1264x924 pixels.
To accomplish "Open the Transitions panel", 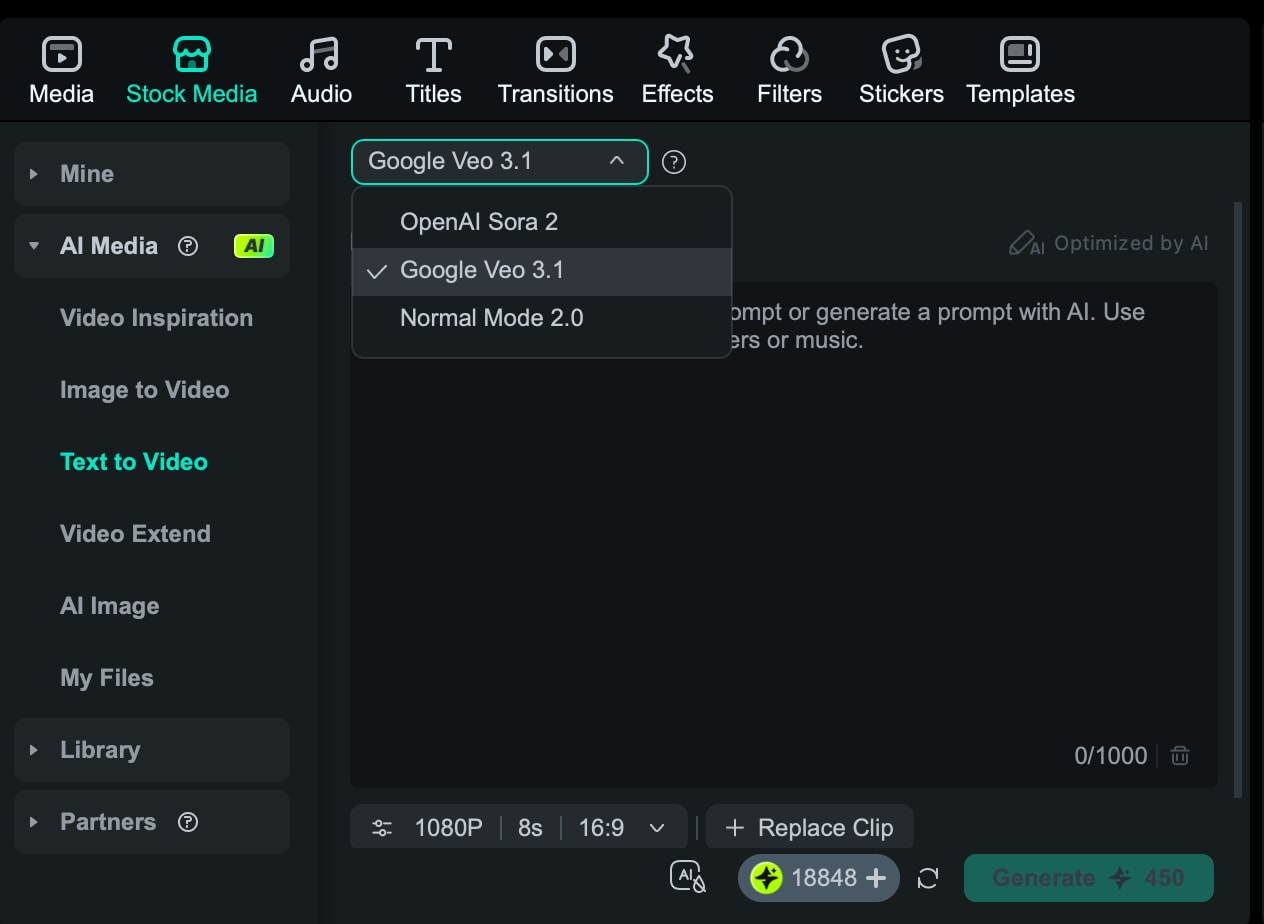I will pyautogui.click(x=555, y=67).
